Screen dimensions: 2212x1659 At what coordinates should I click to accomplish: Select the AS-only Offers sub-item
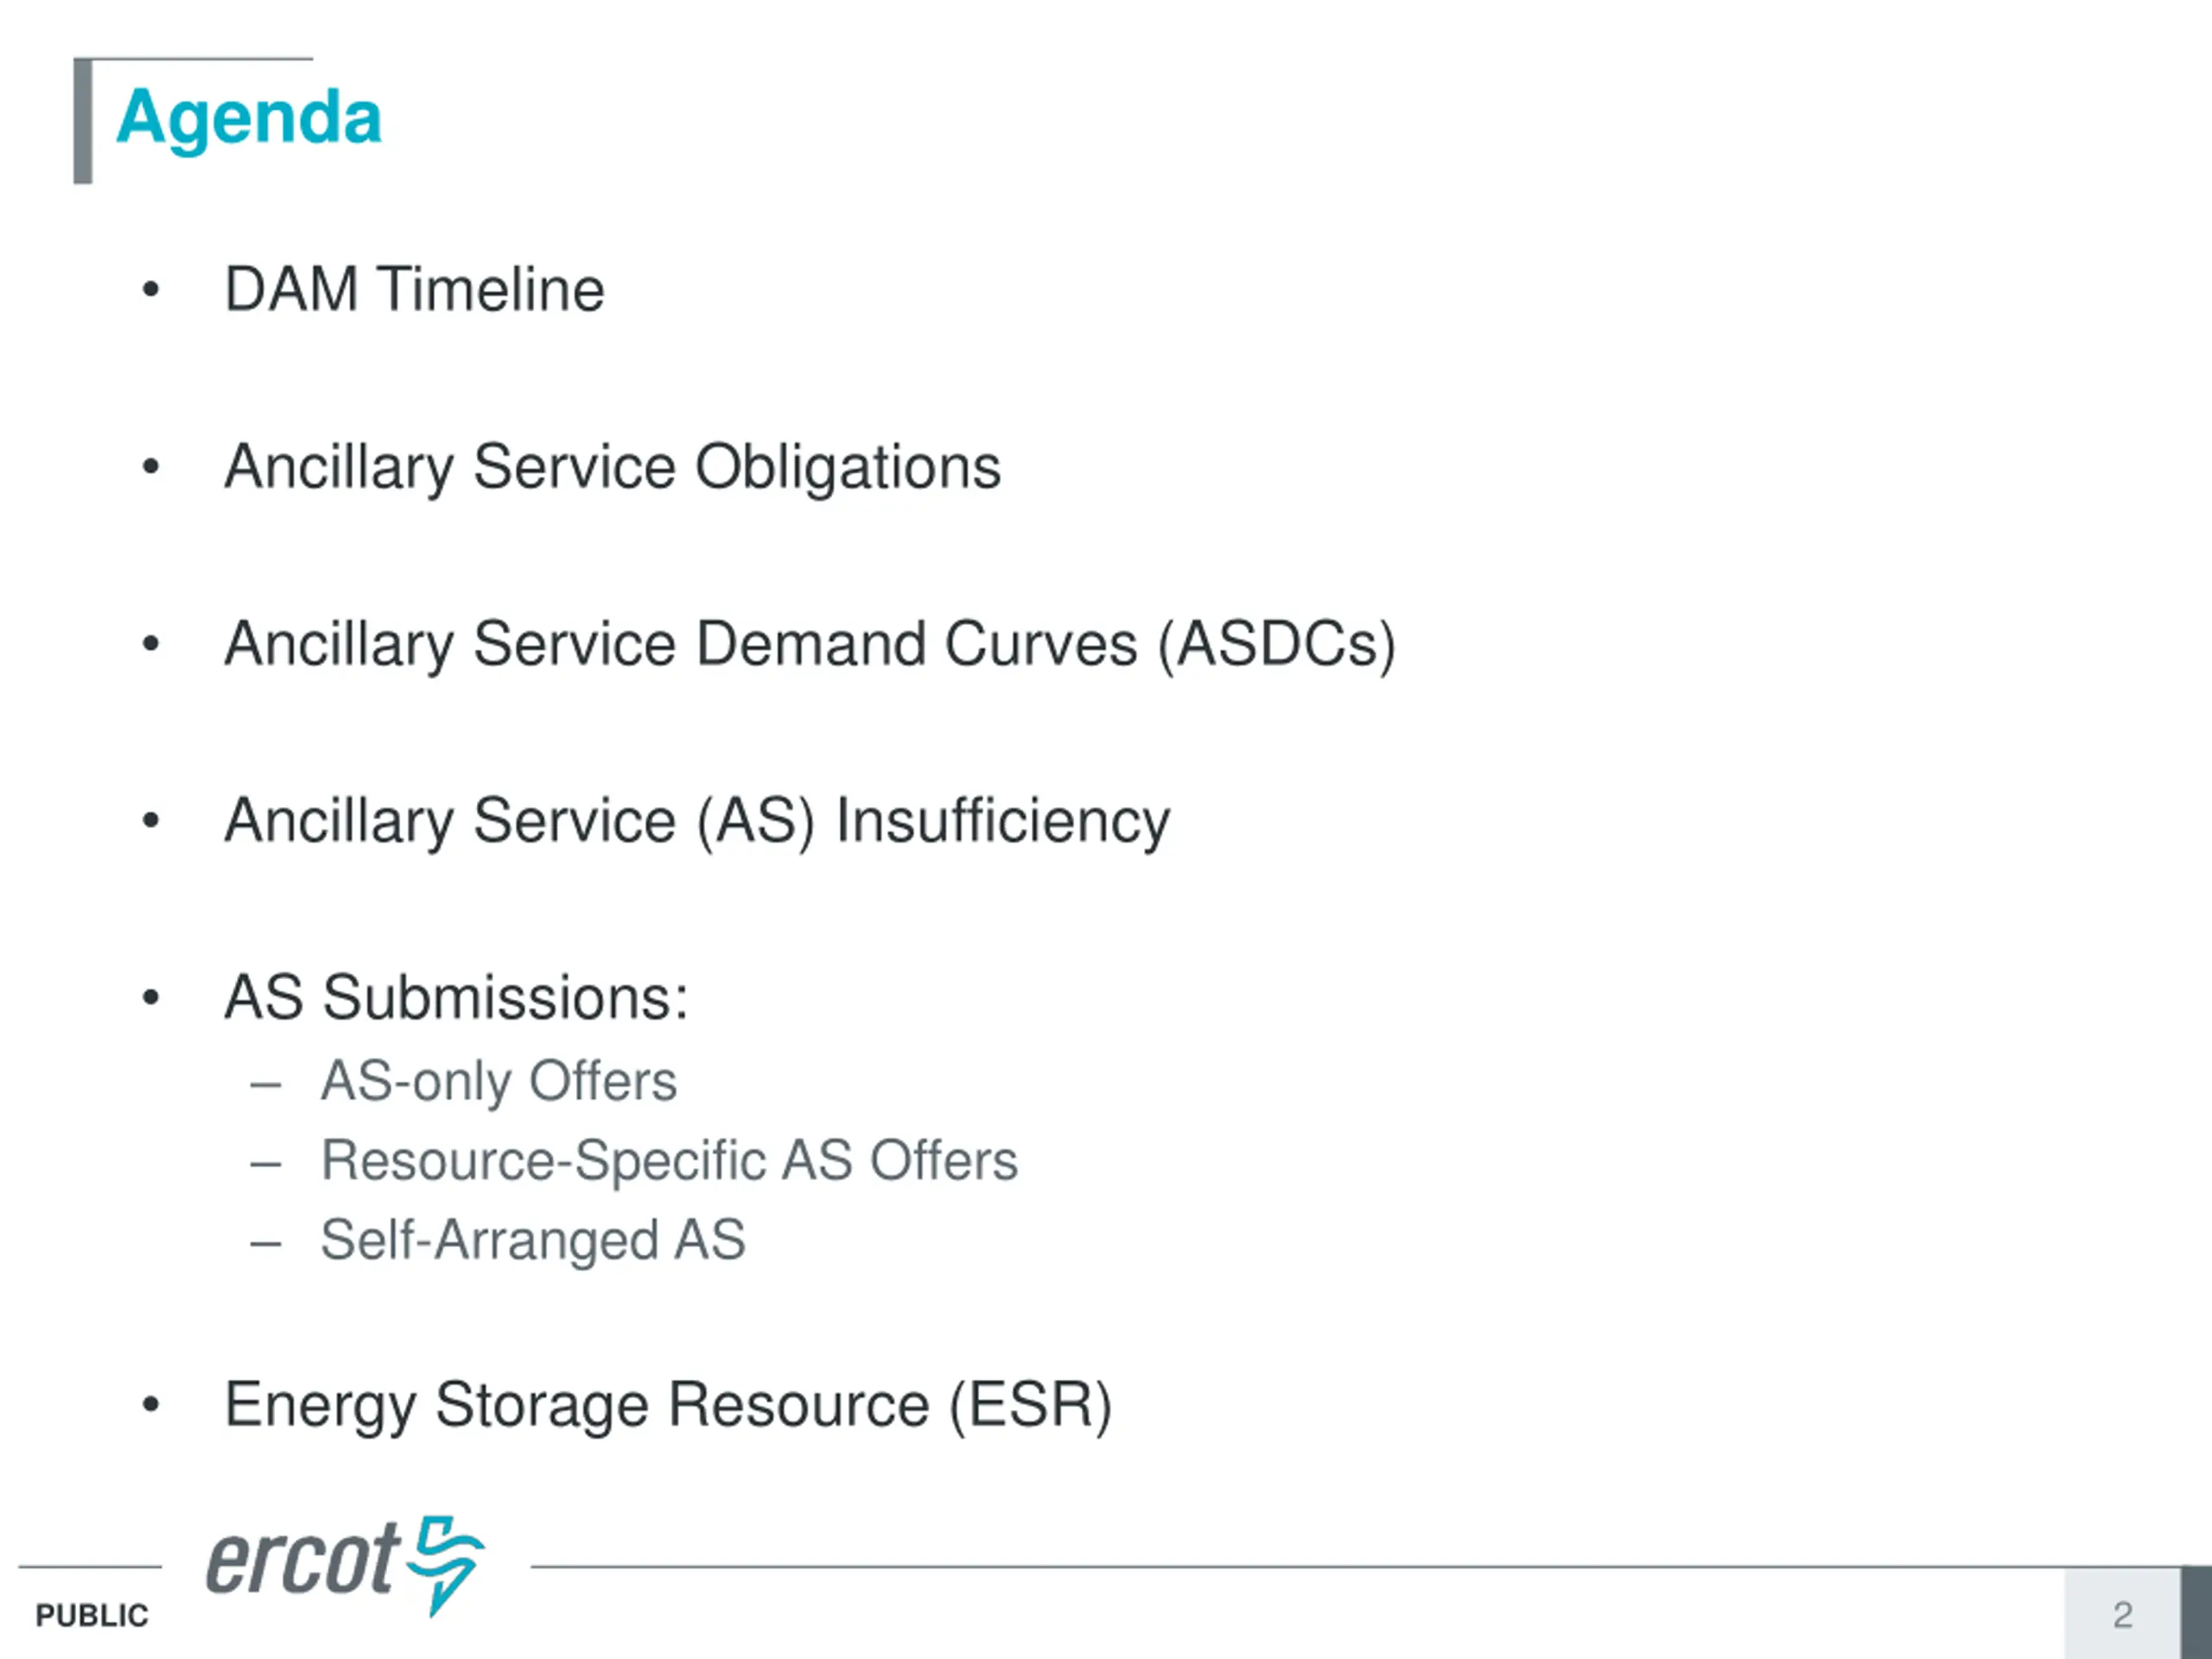tap(498, 1081)
